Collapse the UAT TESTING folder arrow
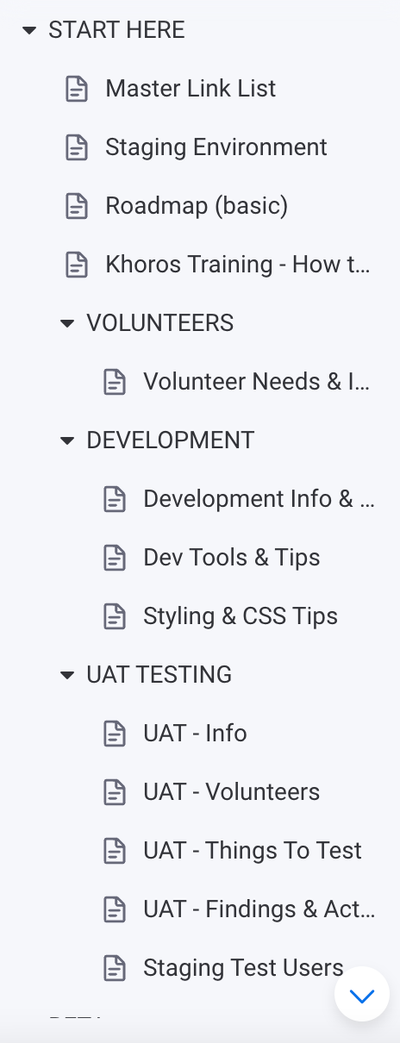The image size is (400, 1043). pos(67,674)
